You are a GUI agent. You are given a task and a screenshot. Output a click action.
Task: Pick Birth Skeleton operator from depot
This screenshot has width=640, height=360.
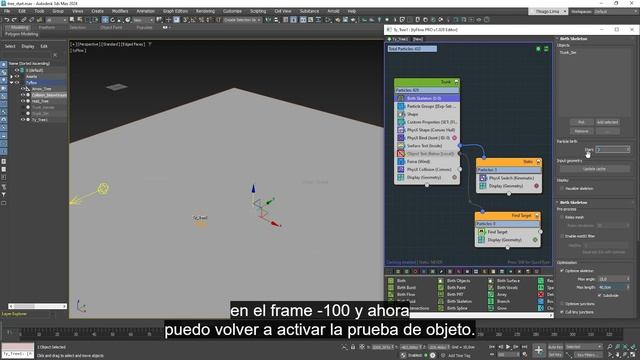click(455, 301)
